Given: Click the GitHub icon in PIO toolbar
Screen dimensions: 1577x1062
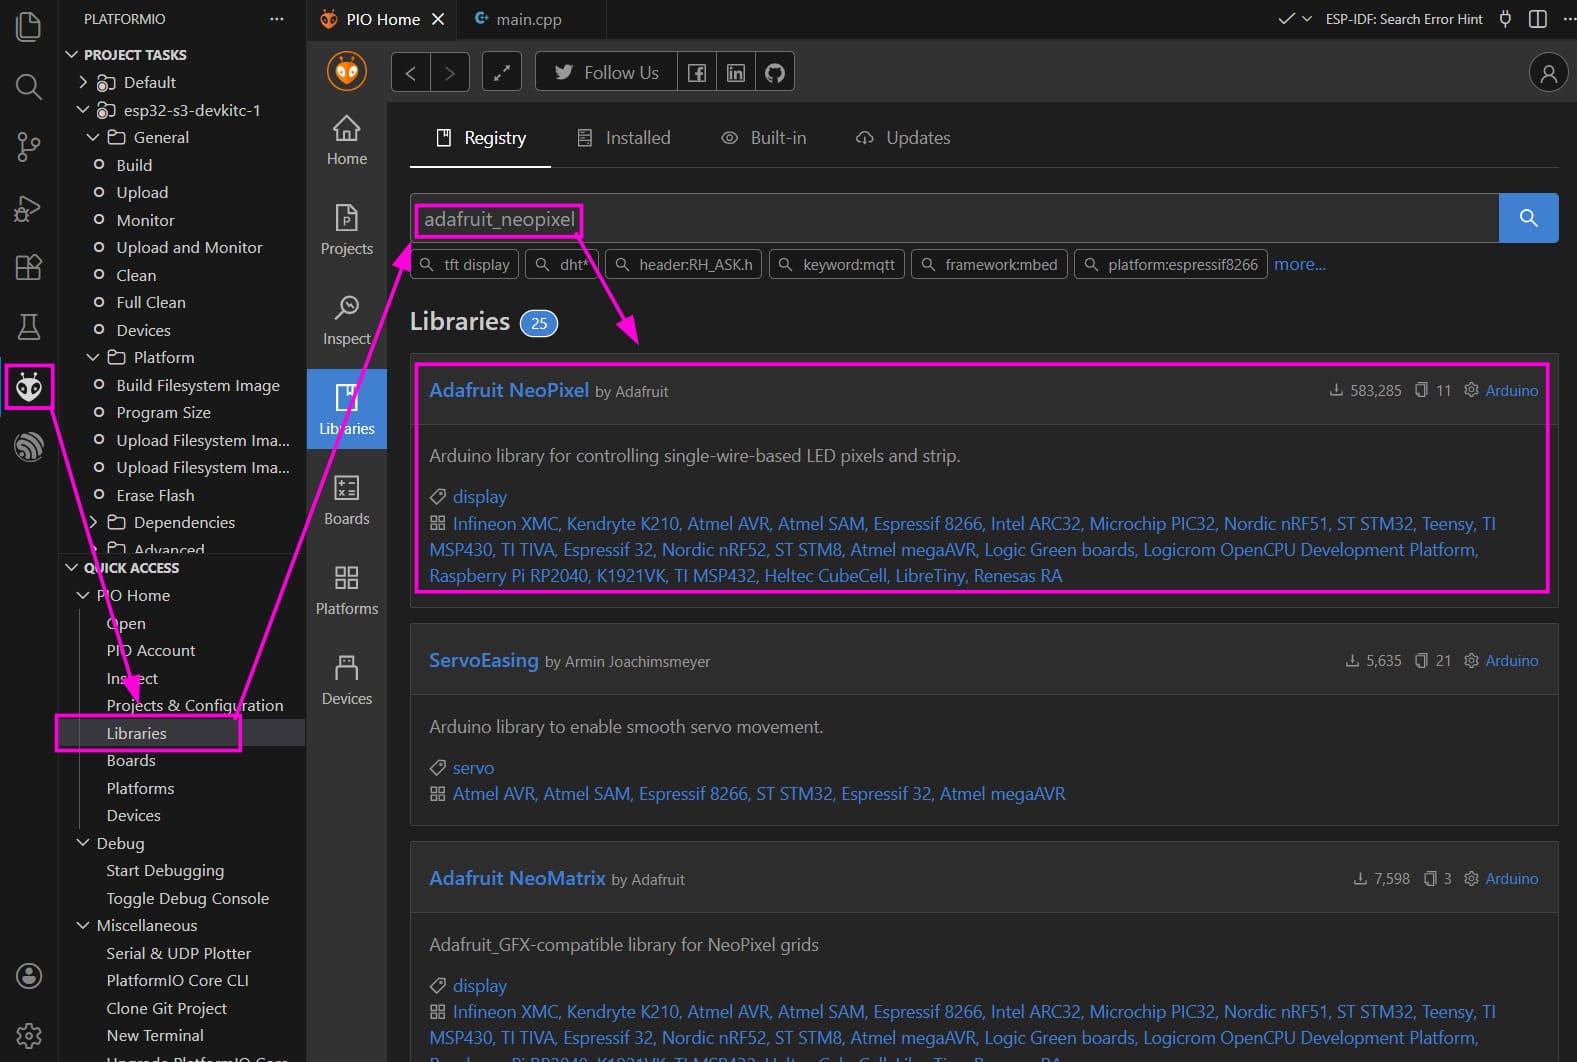Looking at the screenshot, I should pyautogui.click(x=775, y=72).
